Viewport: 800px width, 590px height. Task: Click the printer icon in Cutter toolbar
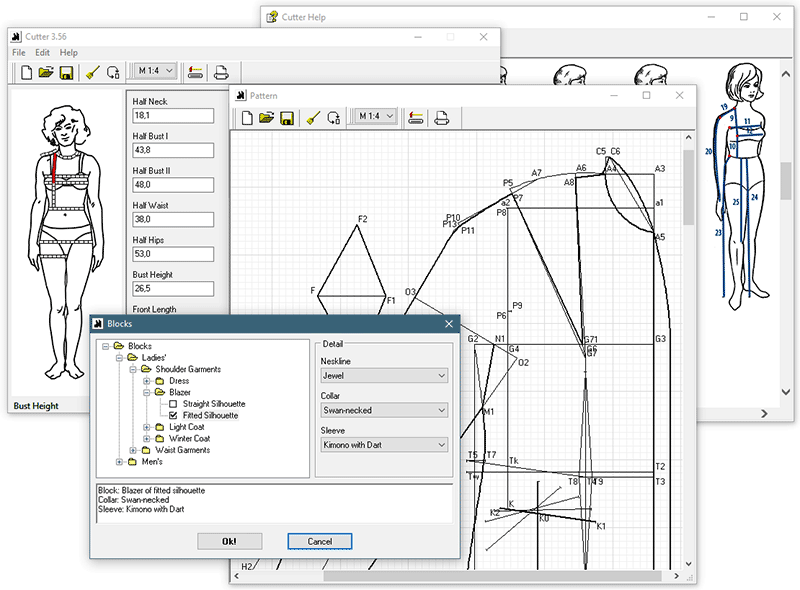click(x=220, y=72)
